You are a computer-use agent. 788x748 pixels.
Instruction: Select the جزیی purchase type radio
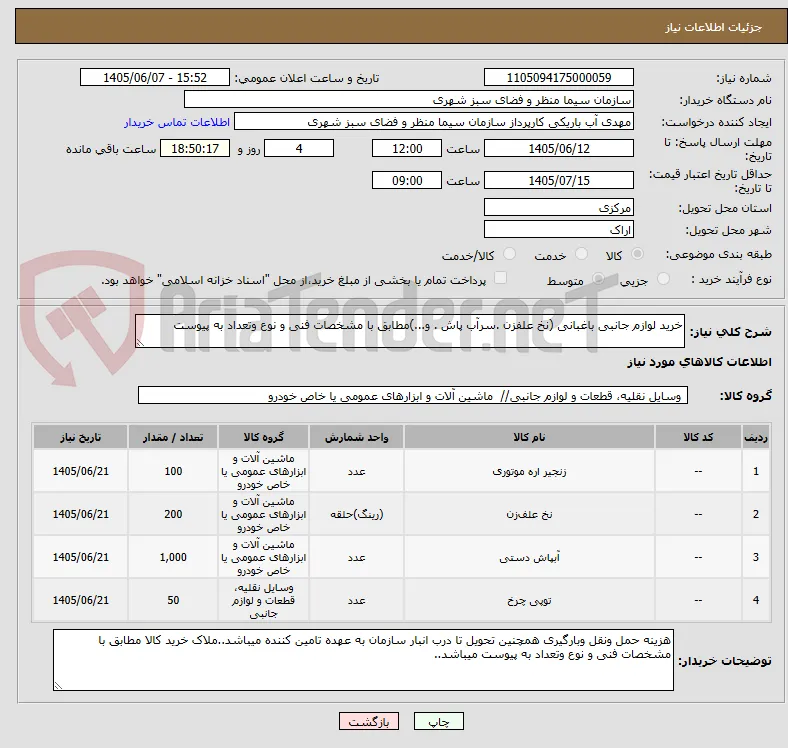(x=663, y=278)
